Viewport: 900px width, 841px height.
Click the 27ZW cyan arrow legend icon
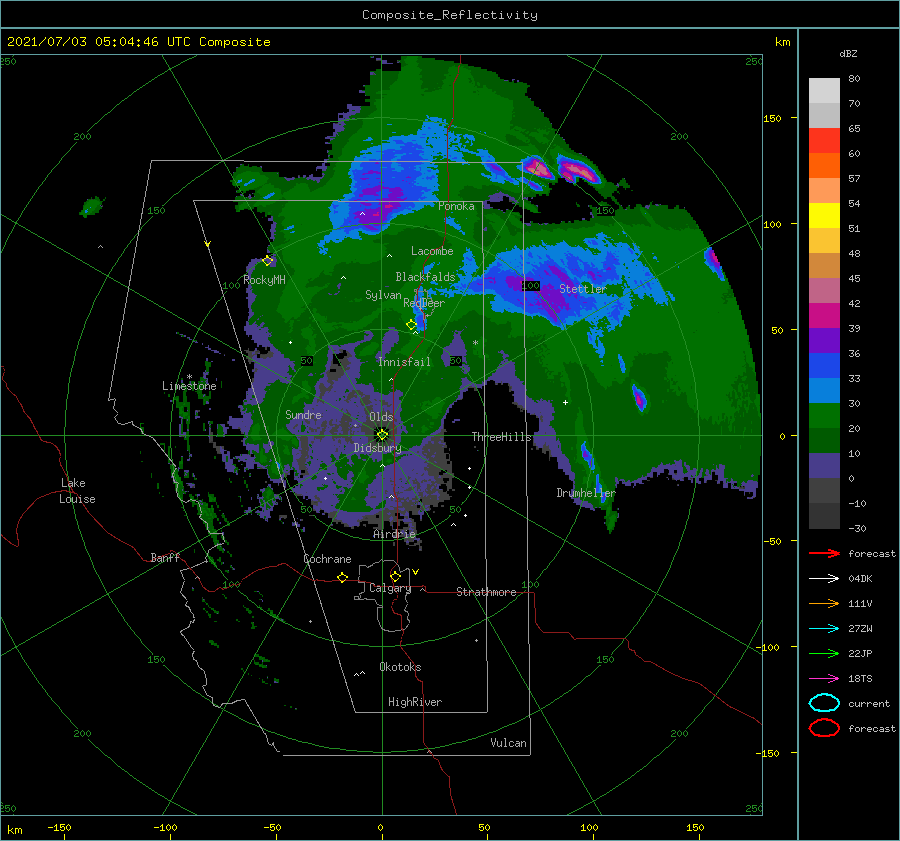pyautogui.click(x=824, y=629)
